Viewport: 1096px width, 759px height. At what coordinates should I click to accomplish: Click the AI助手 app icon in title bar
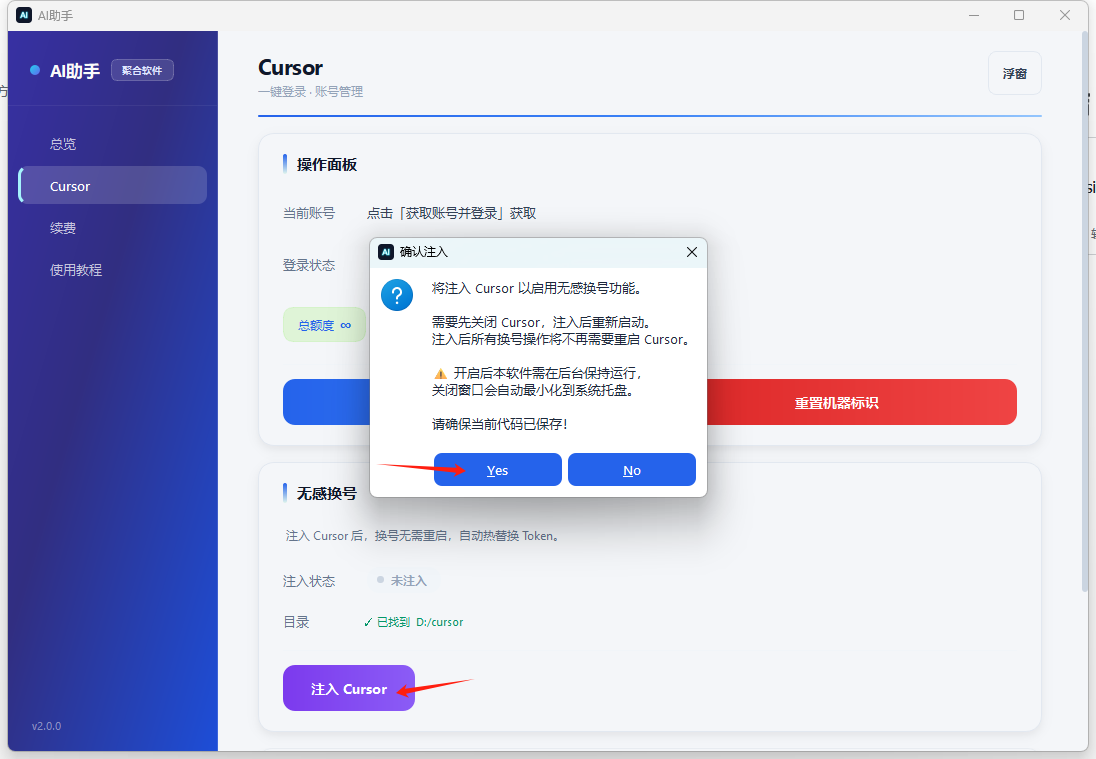(24, 15)
